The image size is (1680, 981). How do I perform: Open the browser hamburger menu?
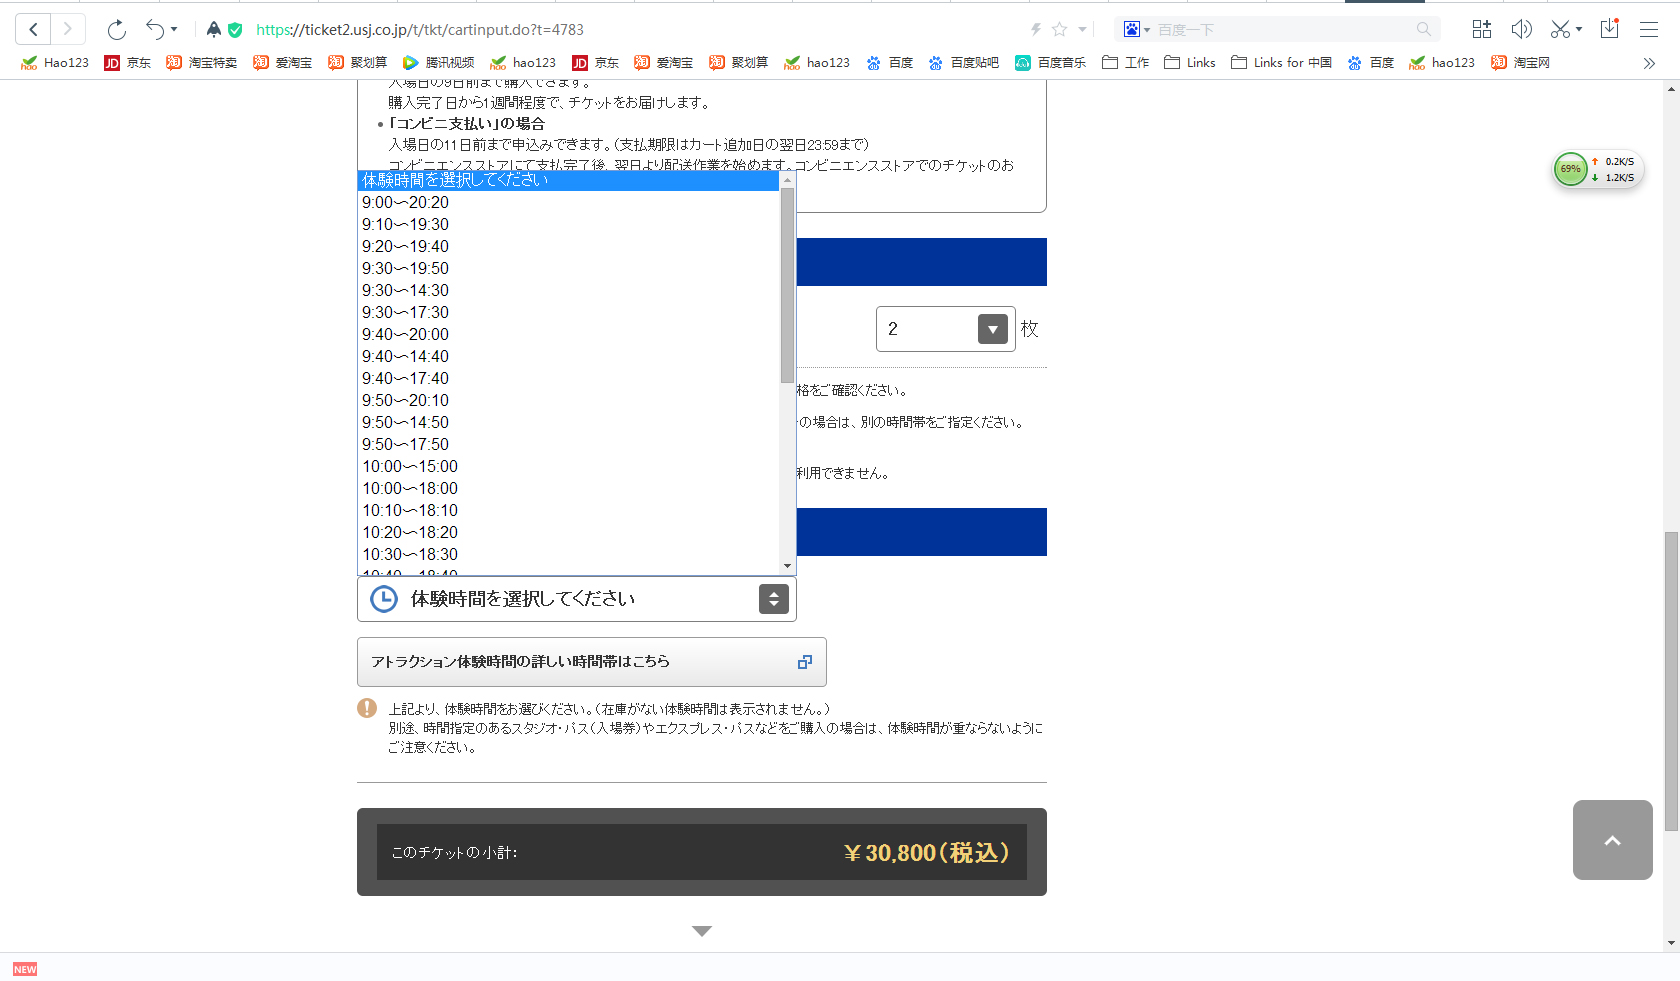(1649, 29)
